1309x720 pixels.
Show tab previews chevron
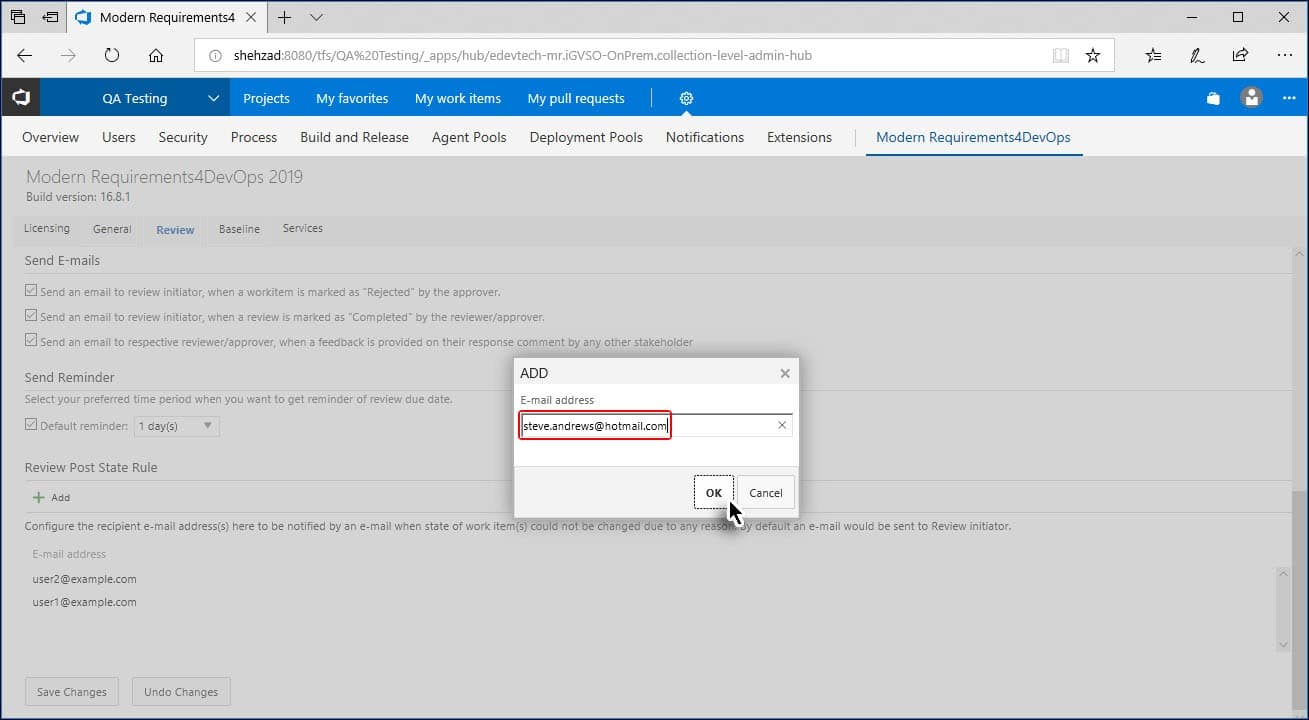pyautogui.click(x=316, y=17)
